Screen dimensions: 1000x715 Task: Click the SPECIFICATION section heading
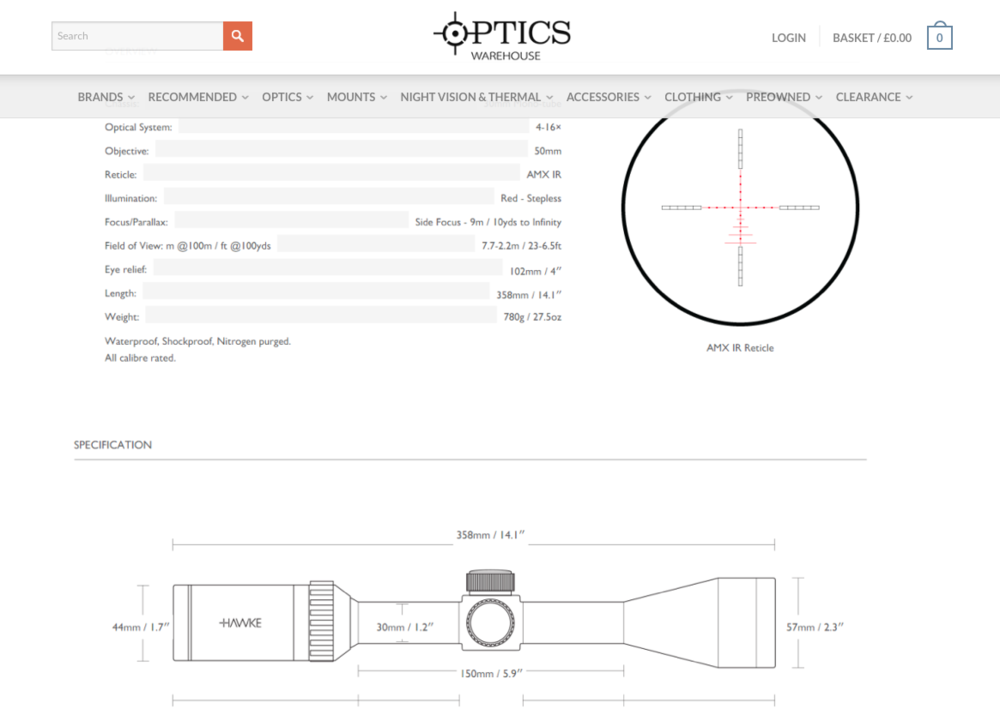113,445
